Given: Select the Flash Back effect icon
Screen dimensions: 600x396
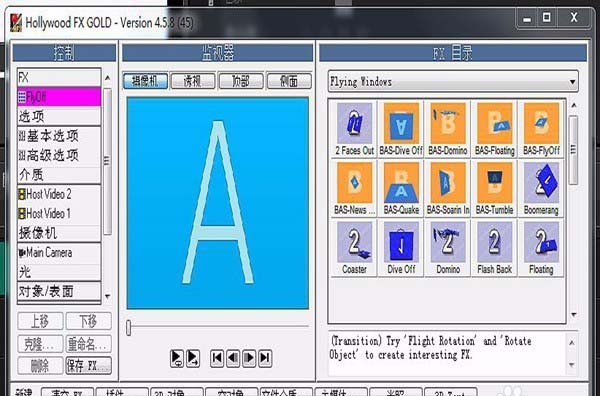Looking at the screenshot, I should (494, 248).
